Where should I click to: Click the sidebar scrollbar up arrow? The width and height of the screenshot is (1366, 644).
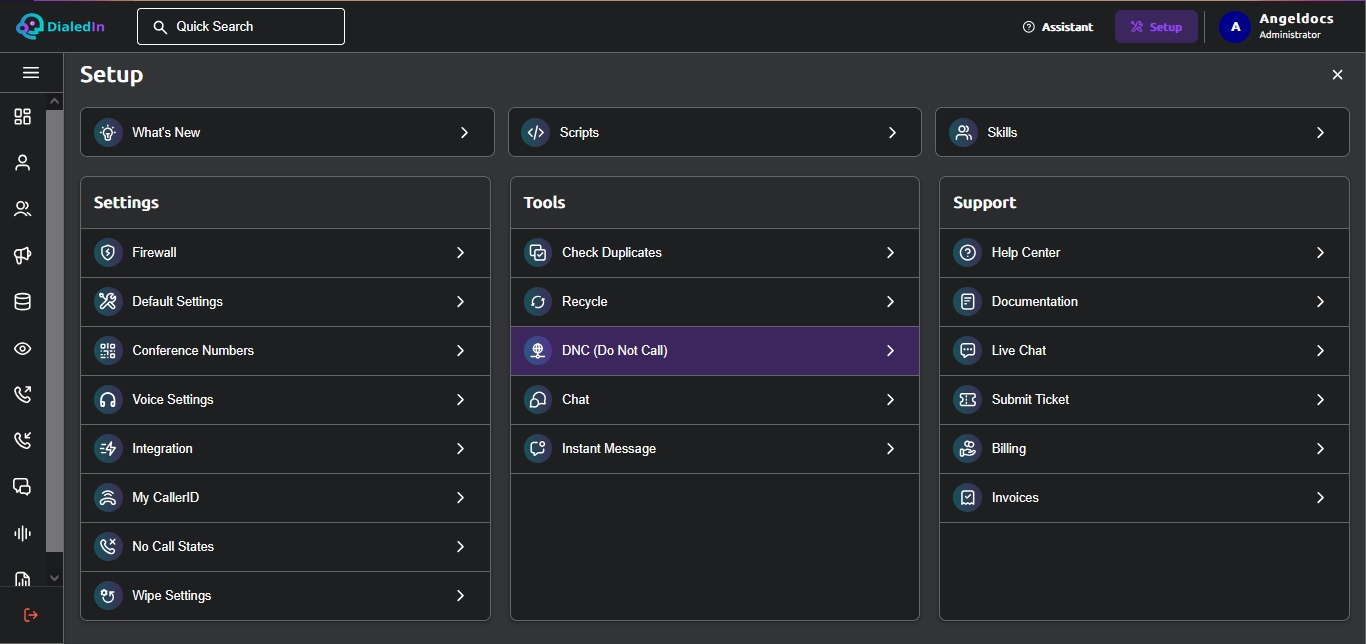[54, 101]
